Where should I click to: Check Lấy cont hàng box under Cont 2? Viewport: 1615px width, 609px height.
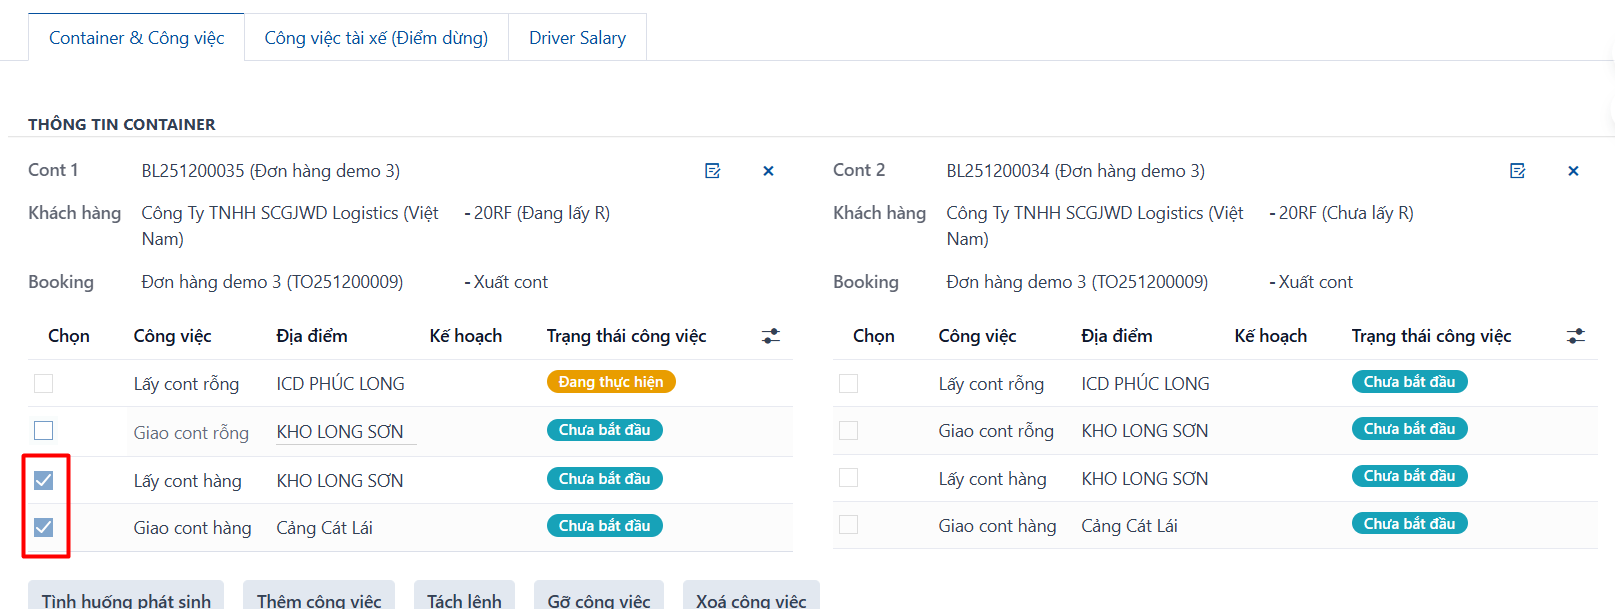[848, 477]
